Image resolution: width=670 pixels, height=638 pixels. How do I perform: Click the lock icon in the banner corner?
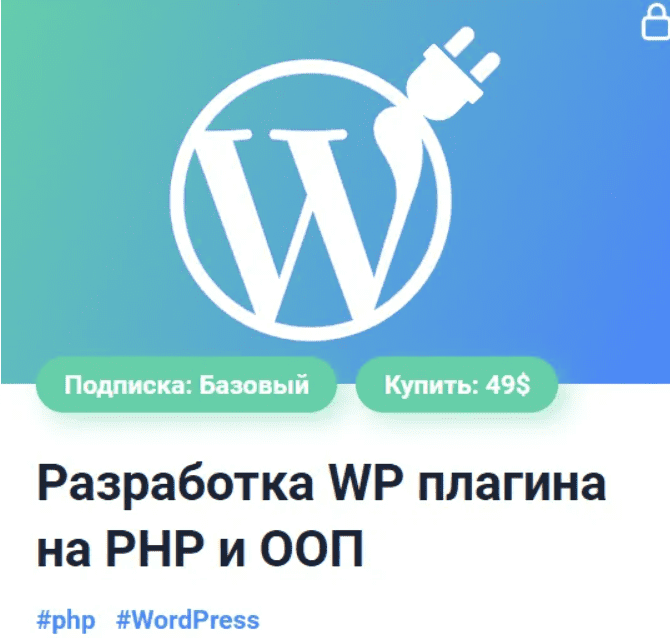pyautogui.click(x=656, y=24)
